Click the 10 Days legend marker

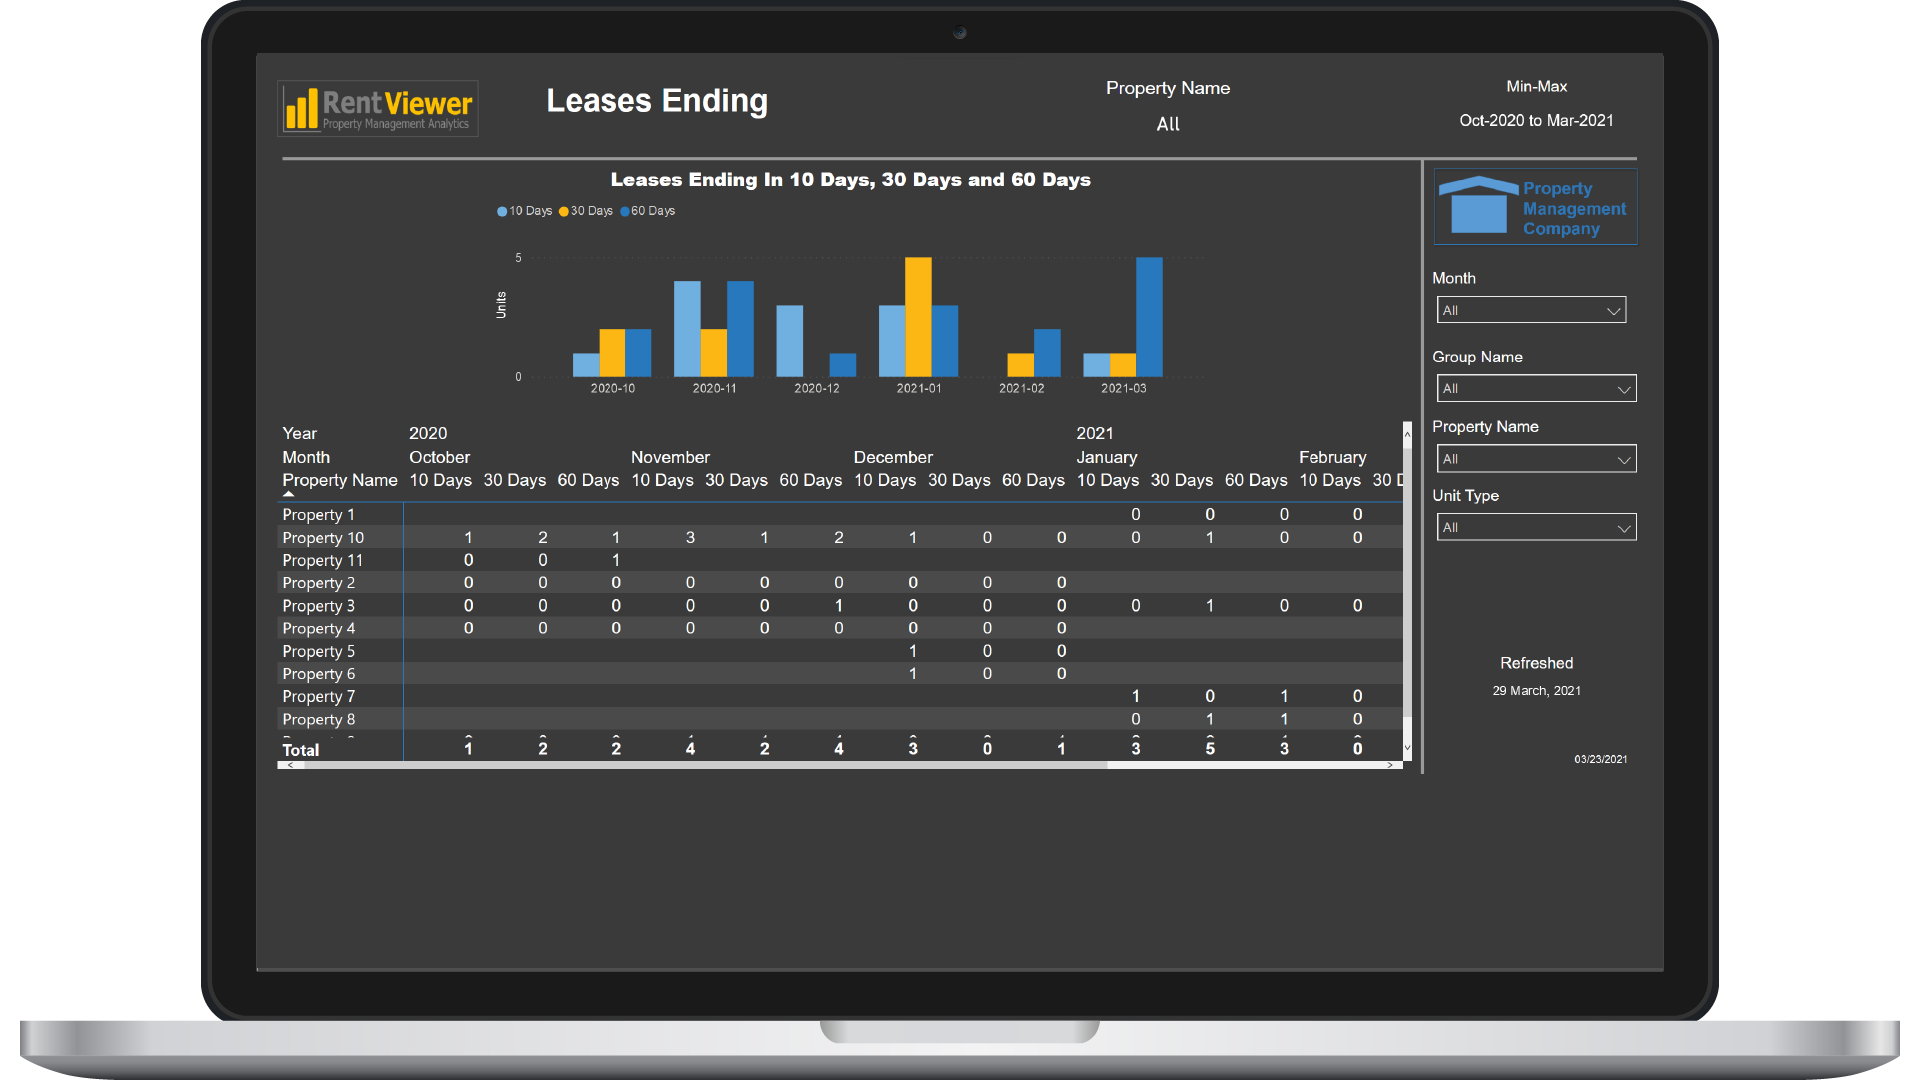click(x=502, y=211)
